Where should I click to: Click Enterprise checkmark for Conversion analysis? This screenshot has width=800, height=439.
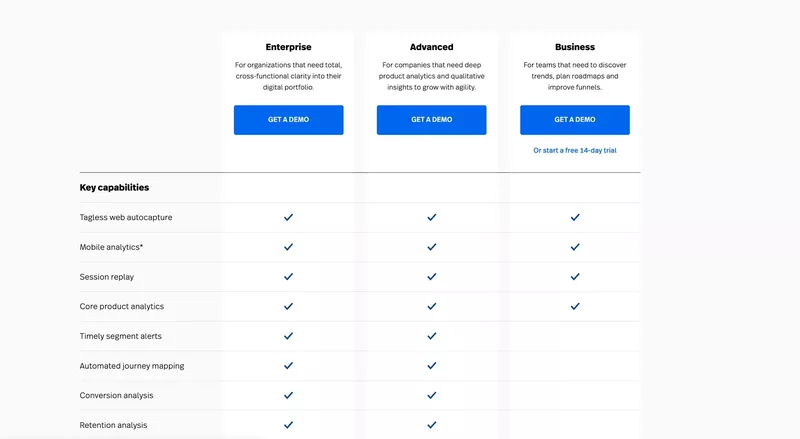pyautogui.click(x=288, y=395)
